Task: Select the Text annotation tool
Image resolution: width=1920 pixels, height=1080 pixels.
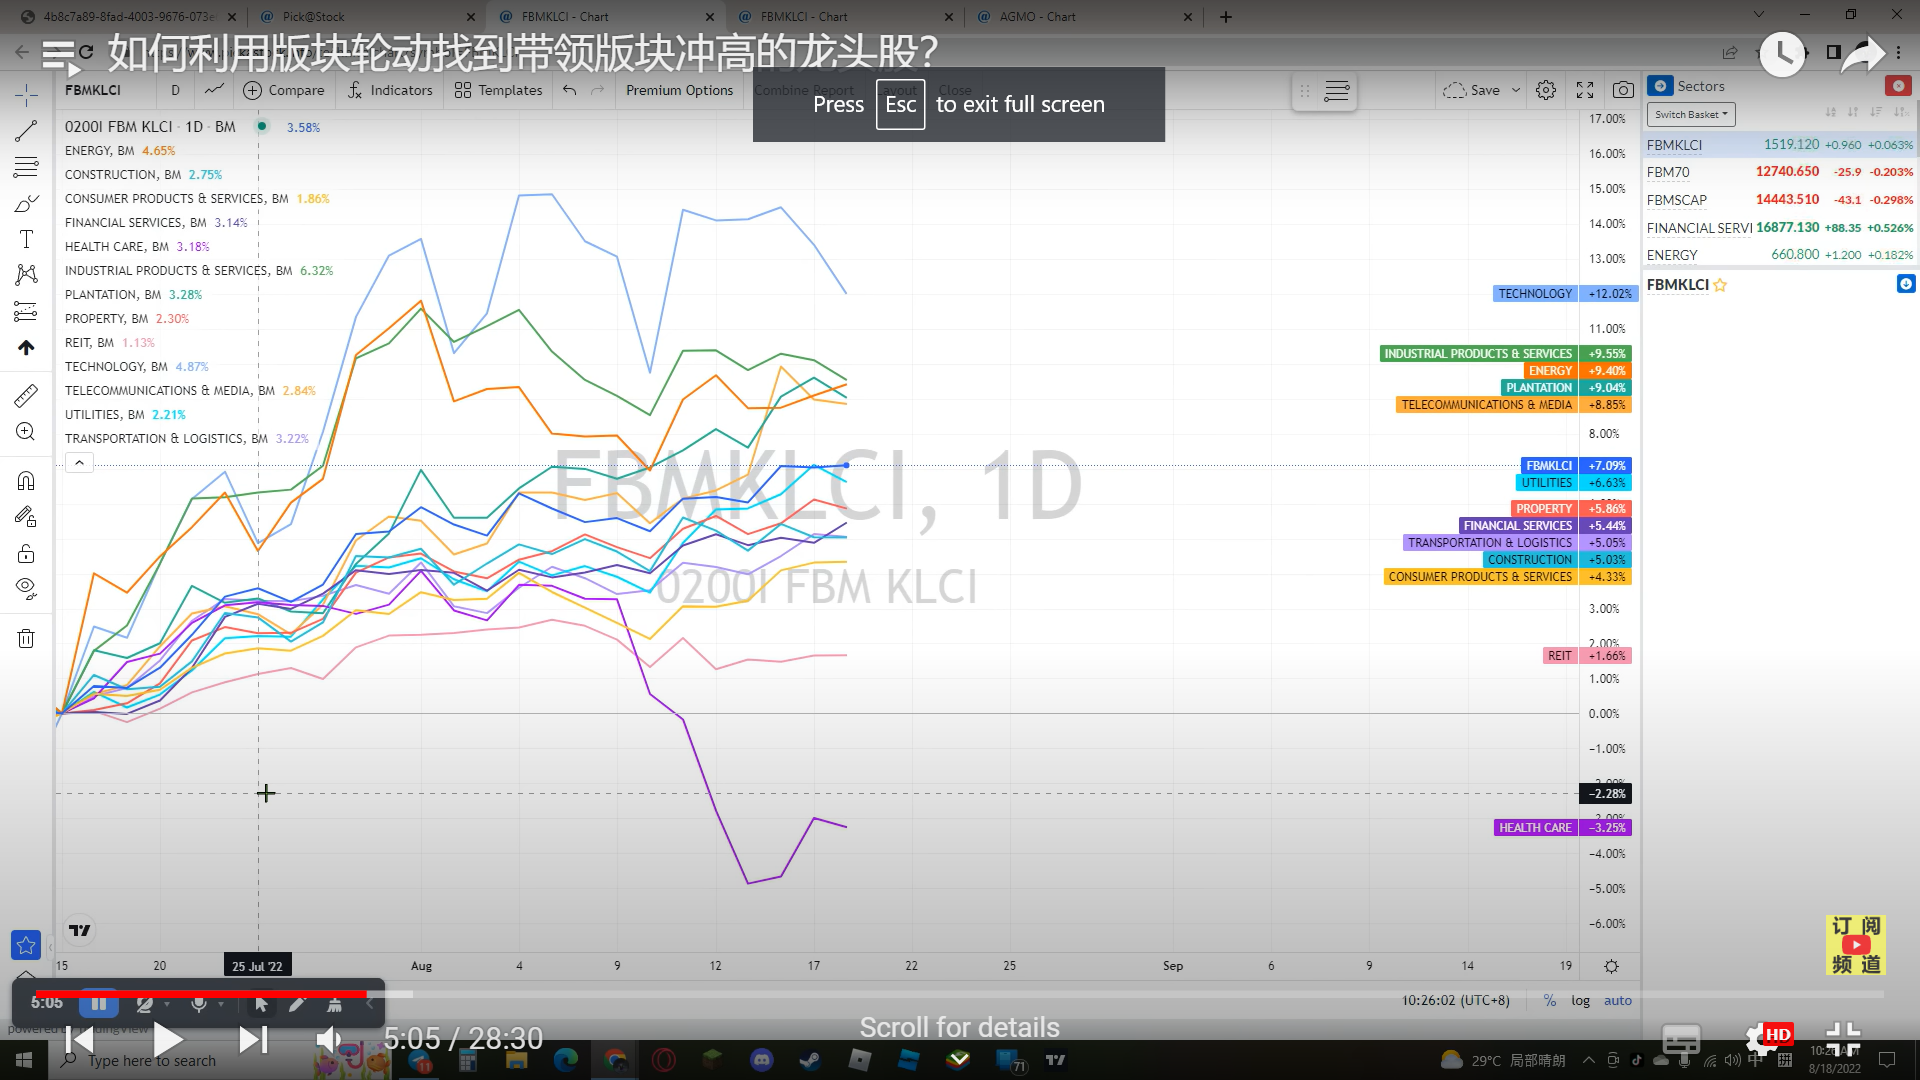Action: (x=25, y=239)
